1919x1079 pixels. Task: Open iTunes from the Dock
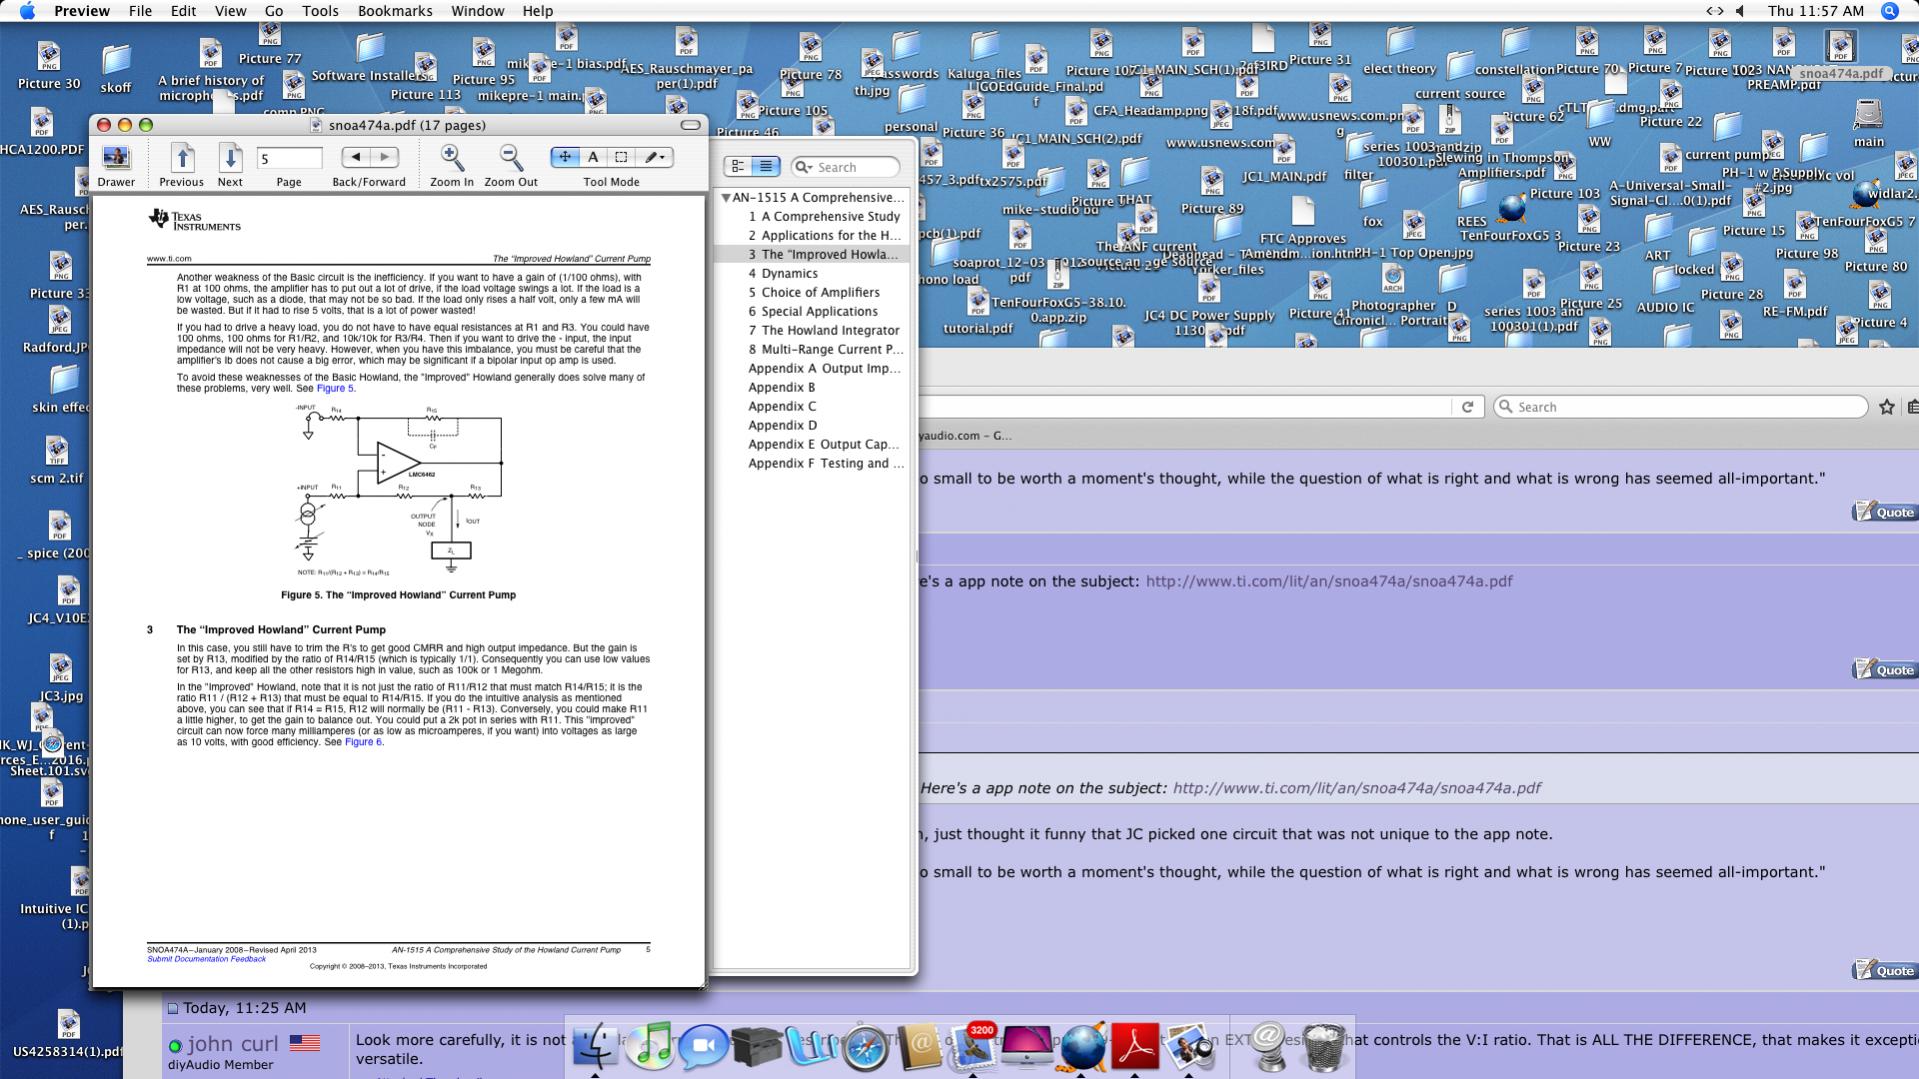tap(652, 1046)
